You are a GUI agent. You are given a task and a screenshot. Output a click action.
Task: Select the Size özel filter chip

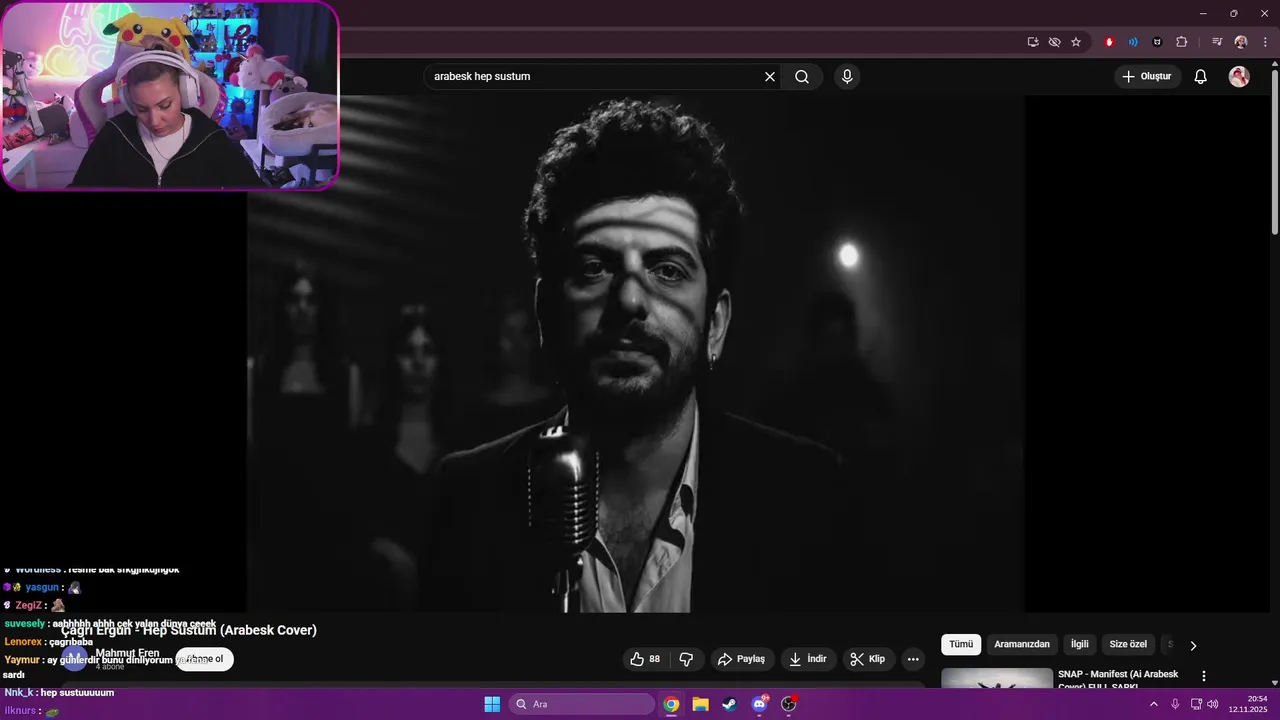pyautogui.click(x=1128, y=645)
